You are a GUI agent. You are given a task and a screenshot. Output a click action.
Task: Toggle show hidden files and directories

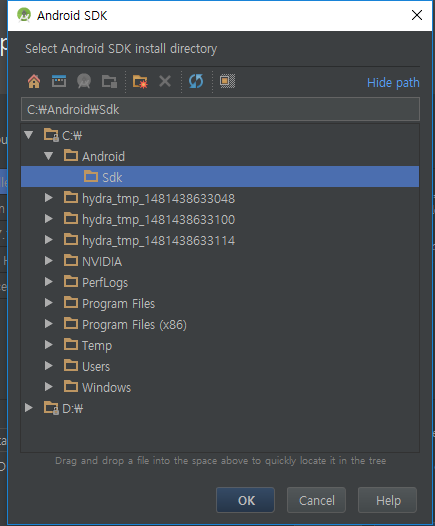coord(227,81)
